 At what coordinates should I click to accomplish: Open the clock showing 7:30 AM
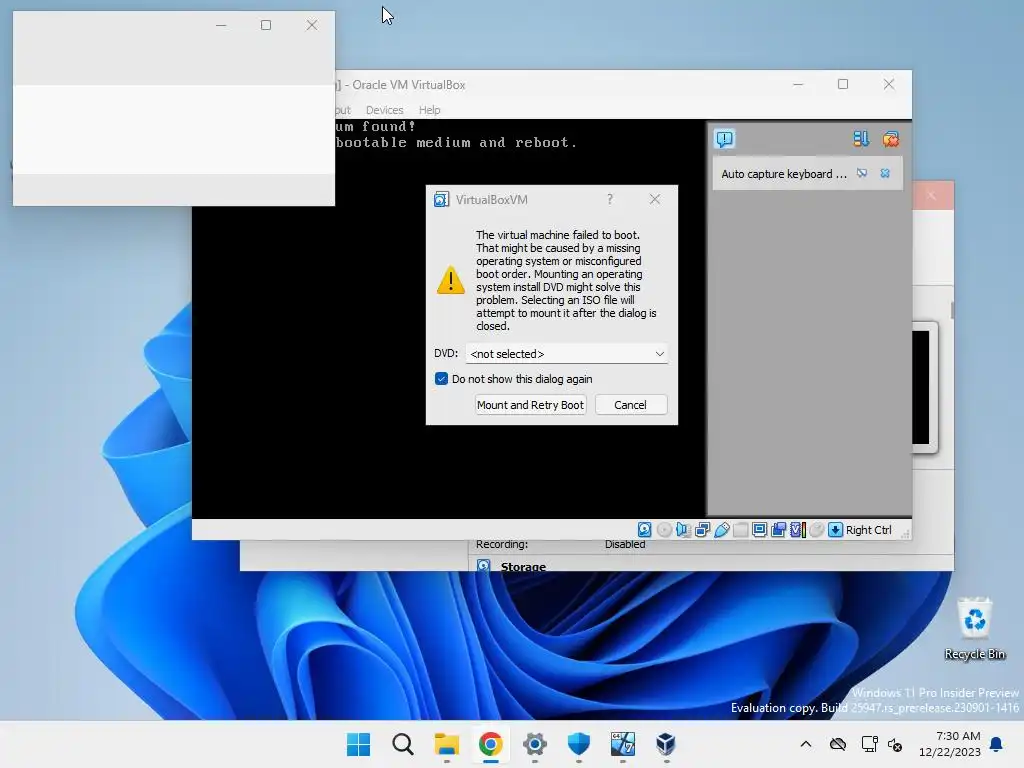(950, 744)
